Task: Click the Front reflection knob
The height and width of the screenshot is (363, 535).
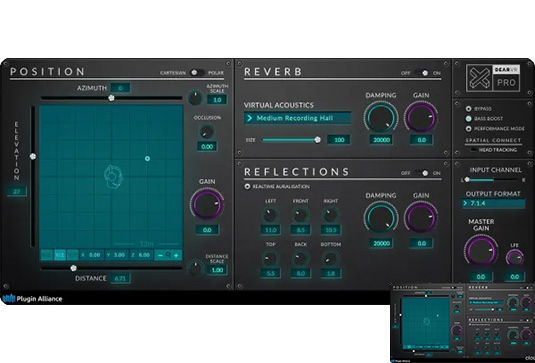Action: (301, 215)
